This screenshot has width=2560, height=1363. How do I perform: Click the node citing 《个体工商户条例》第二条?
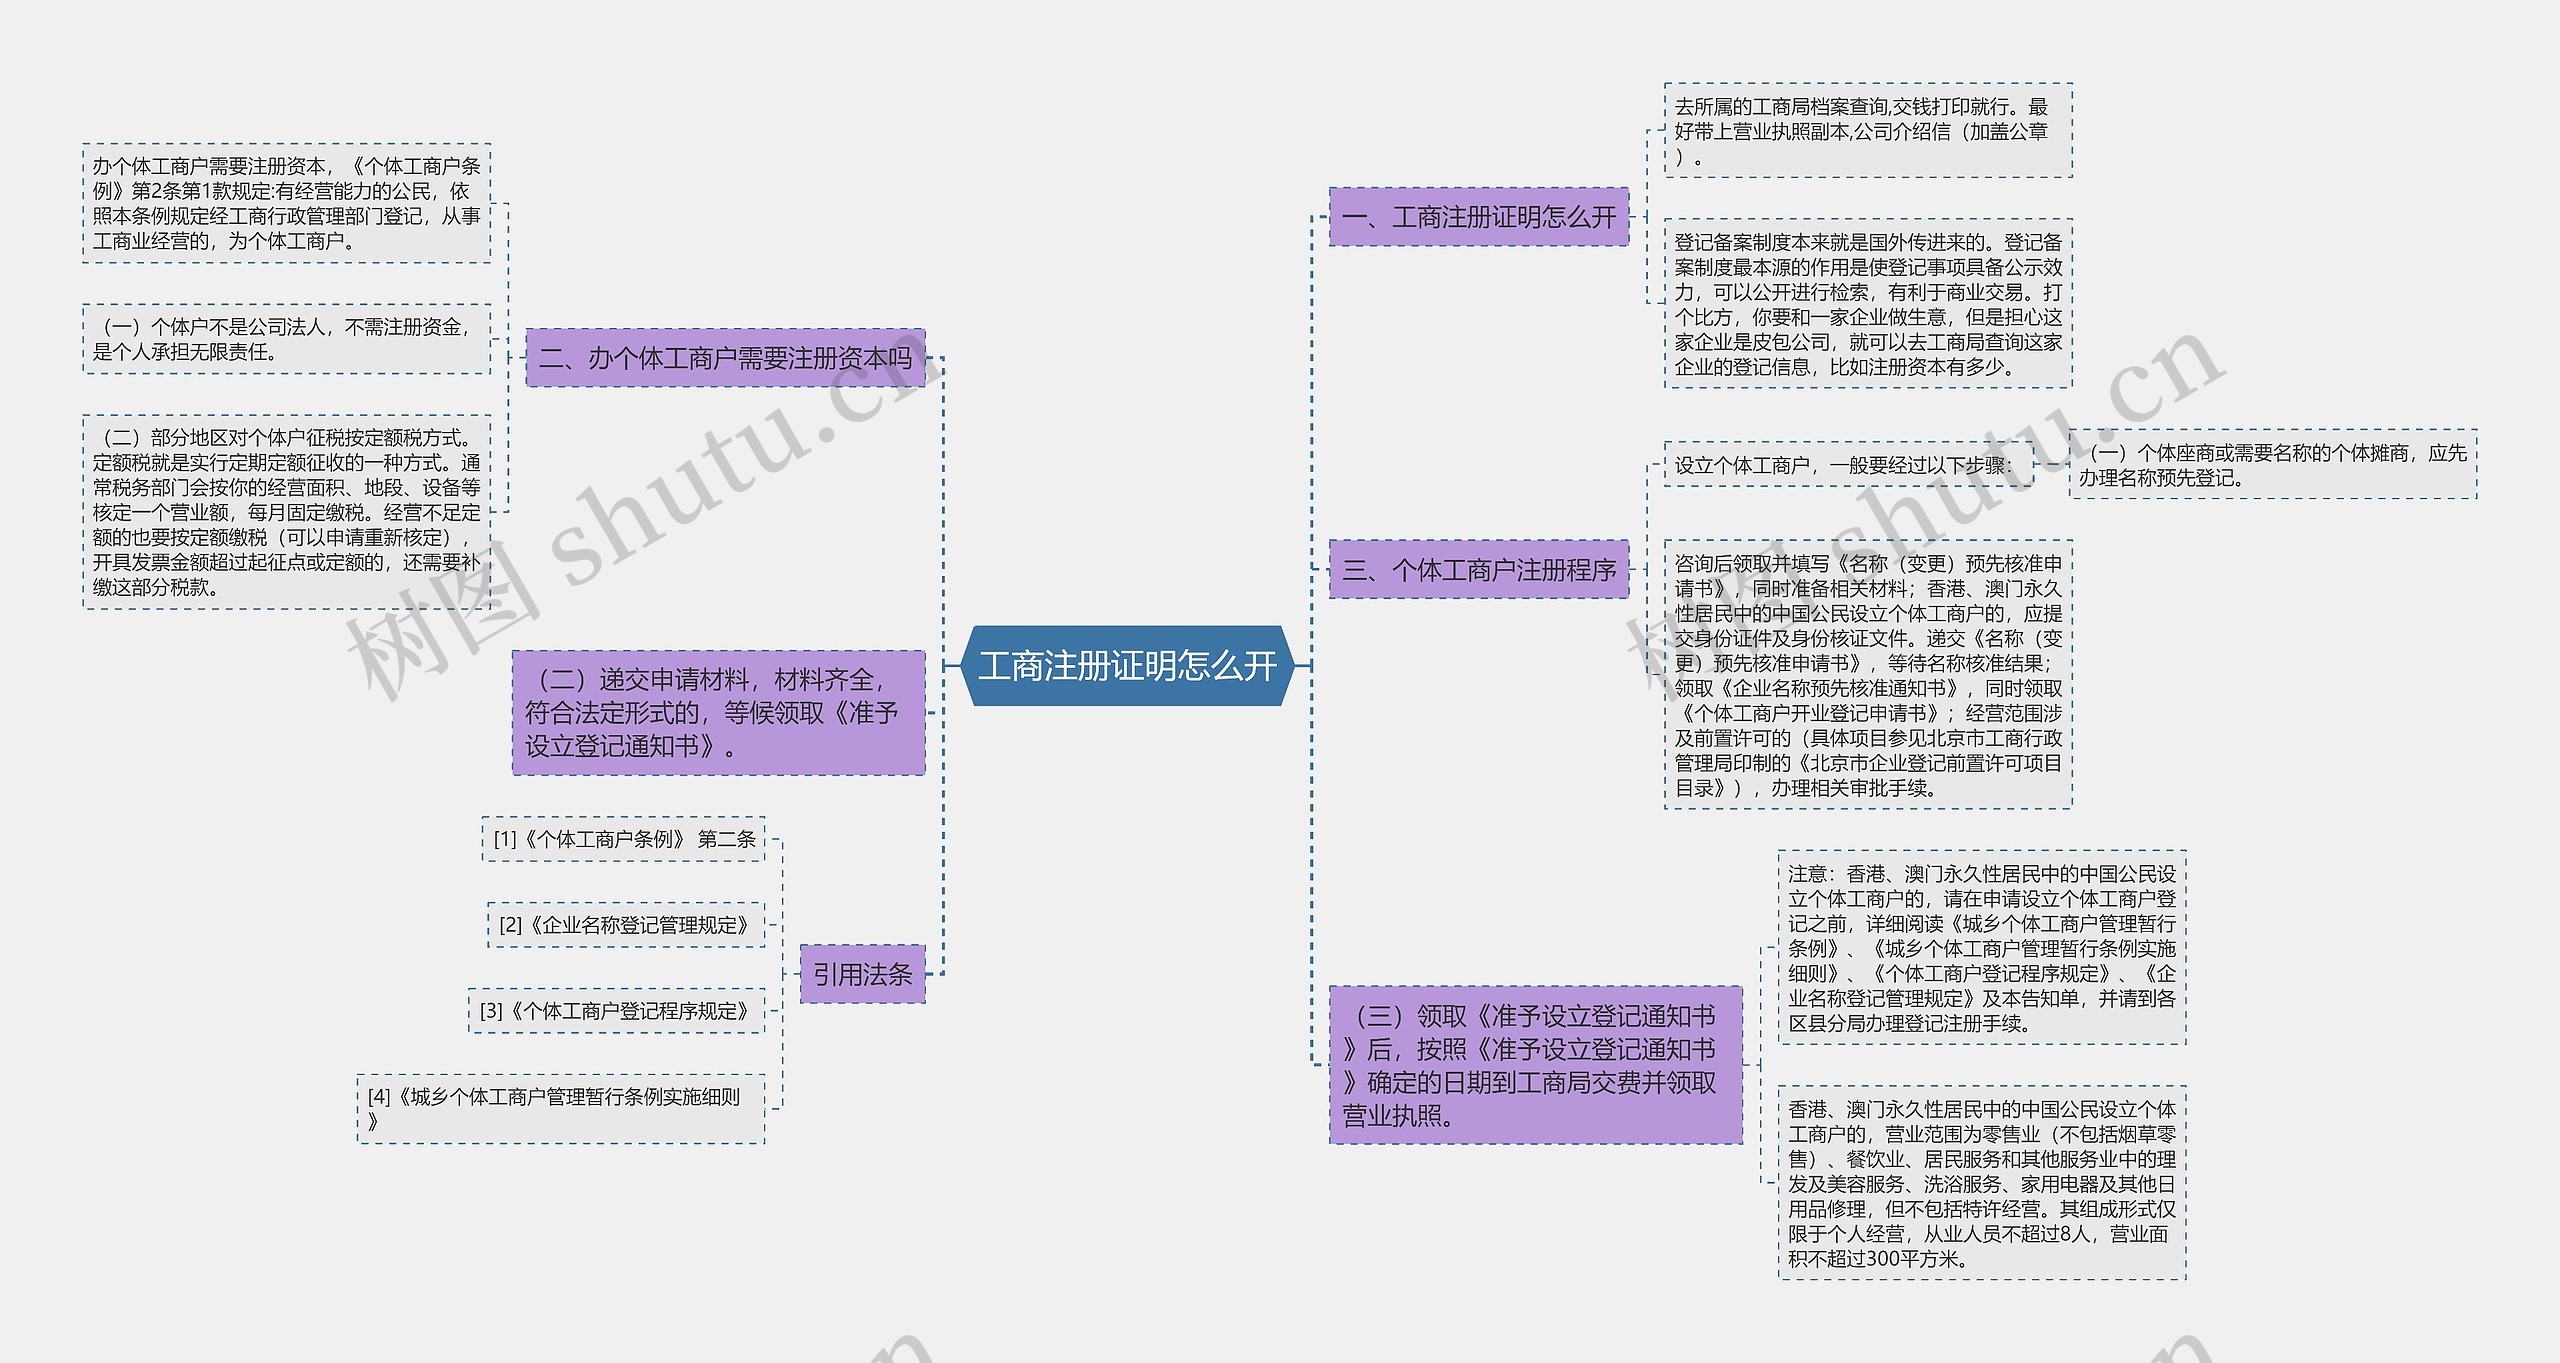coord(627,840)
